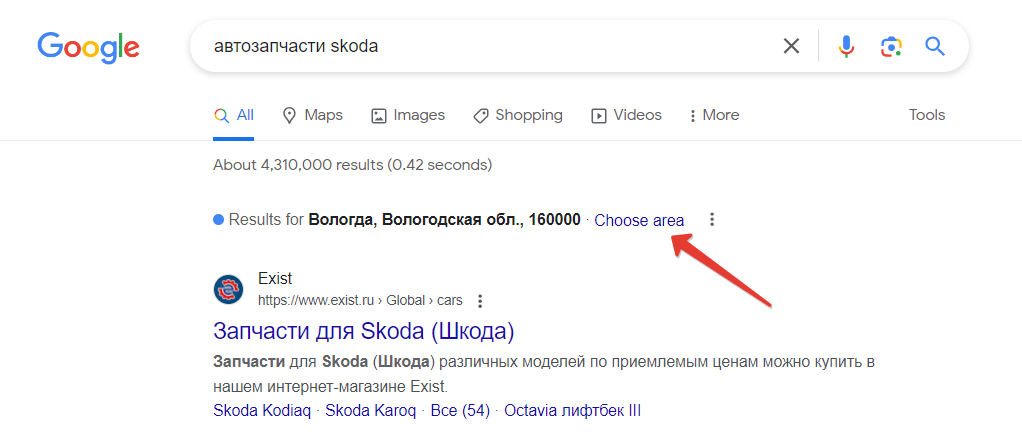Open the Tools options
1022x437 pixels.
point(927,115)
